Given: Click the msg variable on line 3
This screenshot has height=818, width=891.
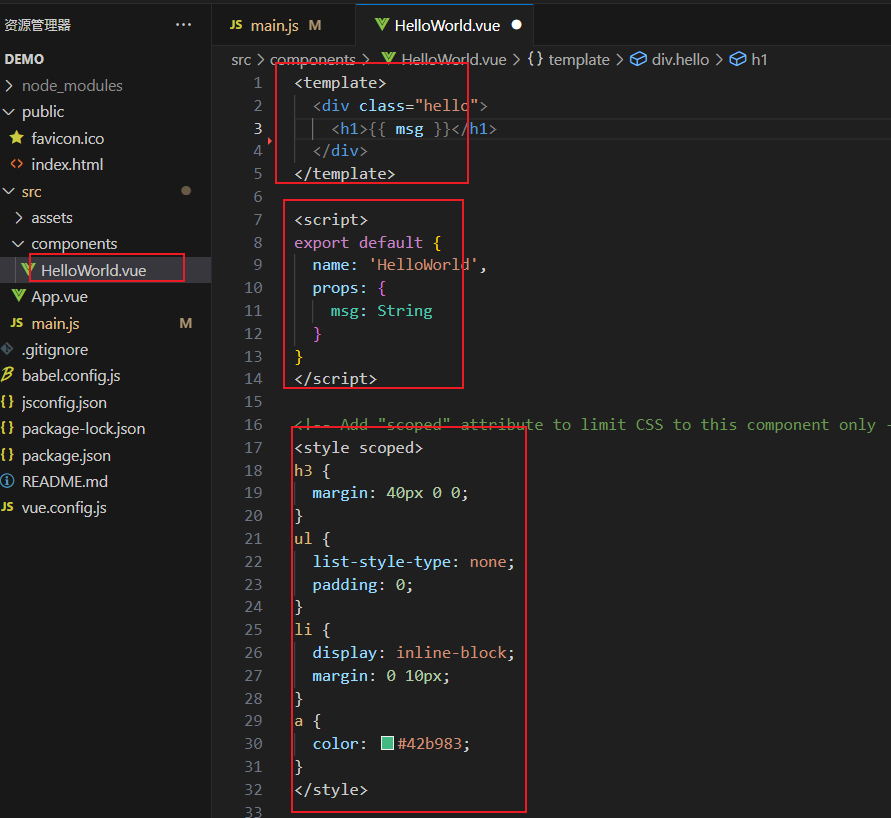Looking at the screenshot, I should click(x=409, y=129).
